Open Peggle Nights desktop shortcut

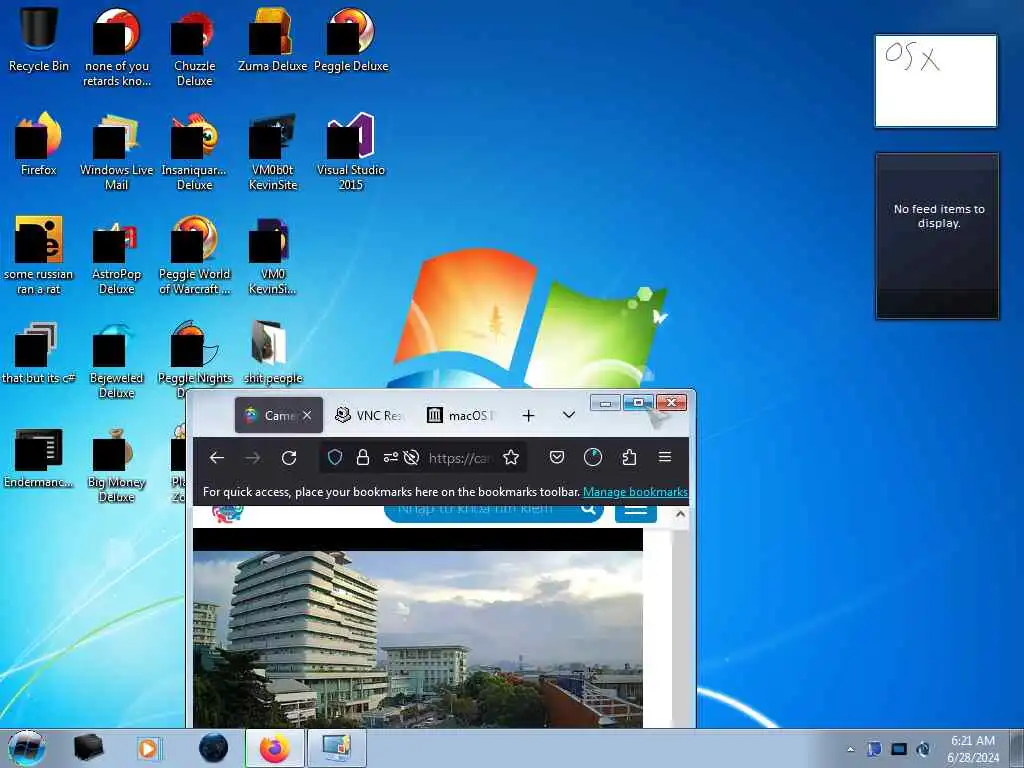pos(195,353)
